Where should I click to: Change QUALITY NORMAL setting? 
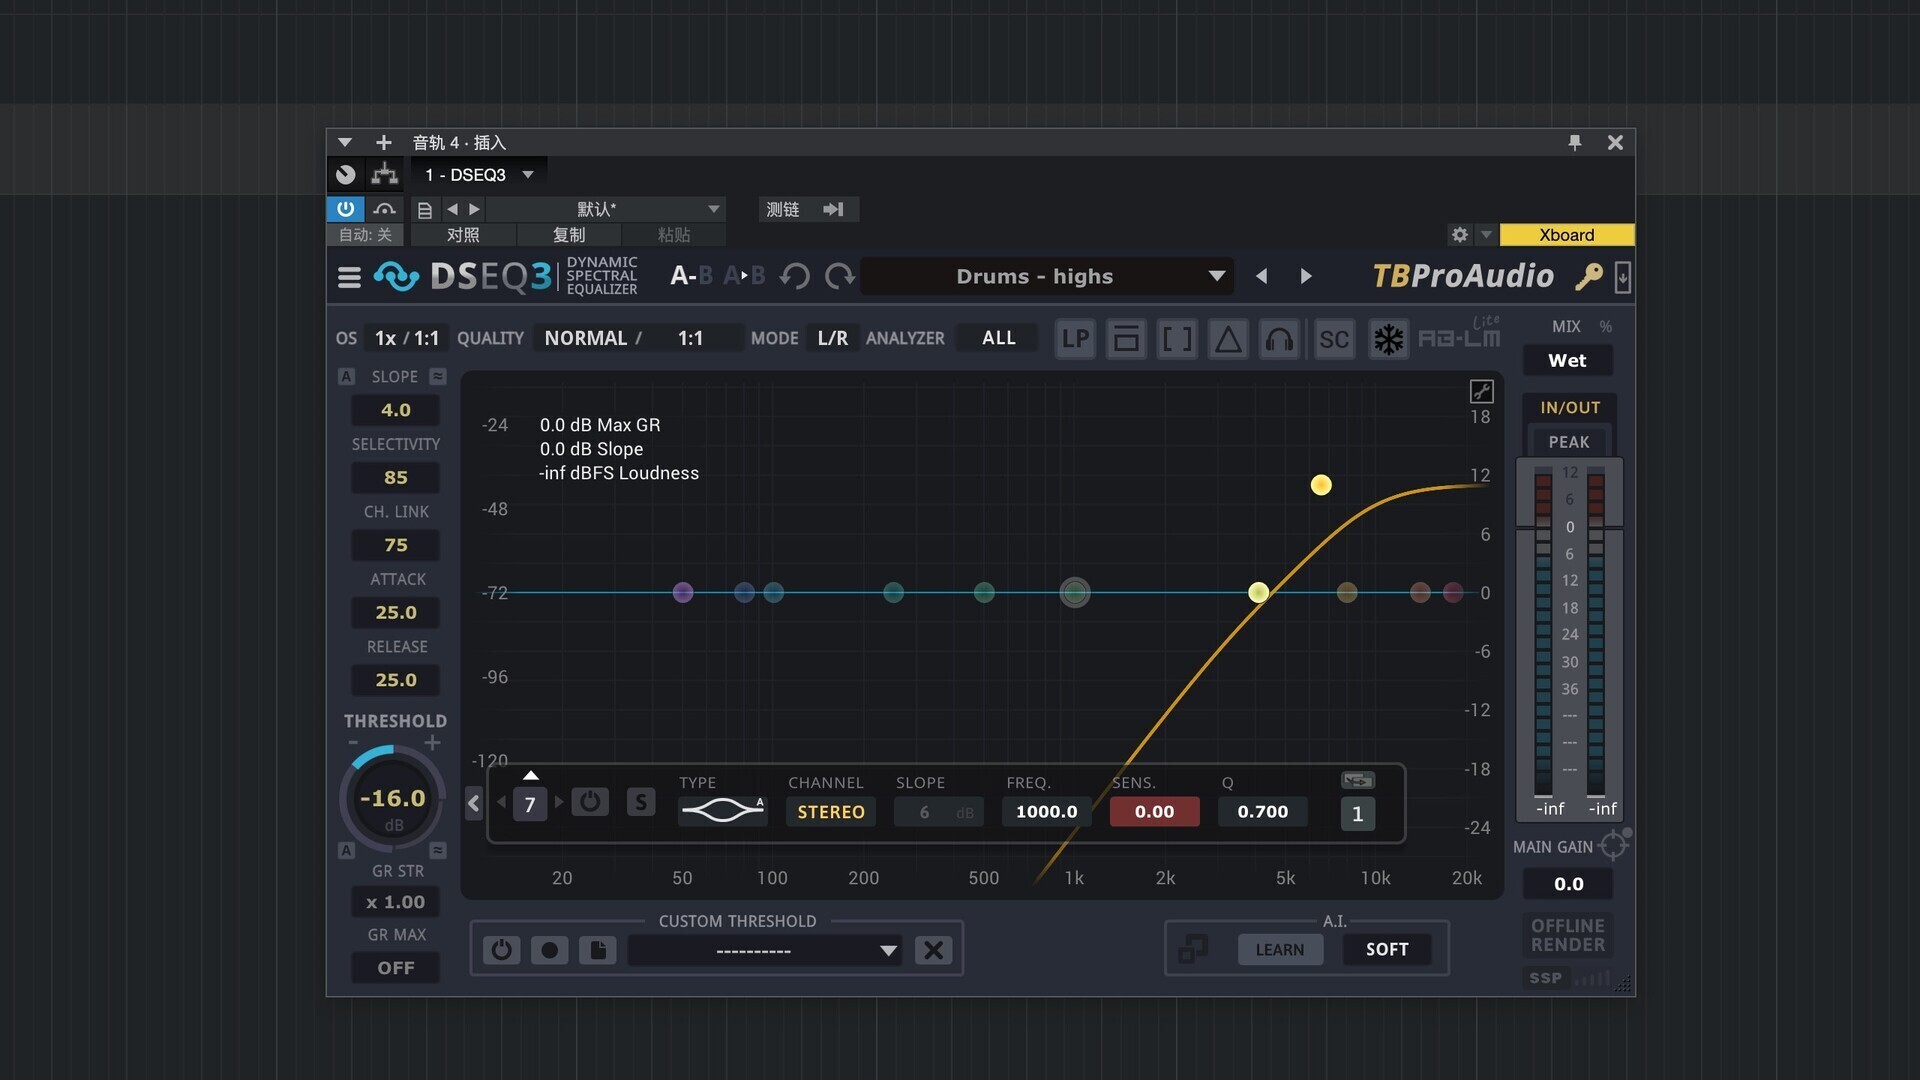coord(586,338)
